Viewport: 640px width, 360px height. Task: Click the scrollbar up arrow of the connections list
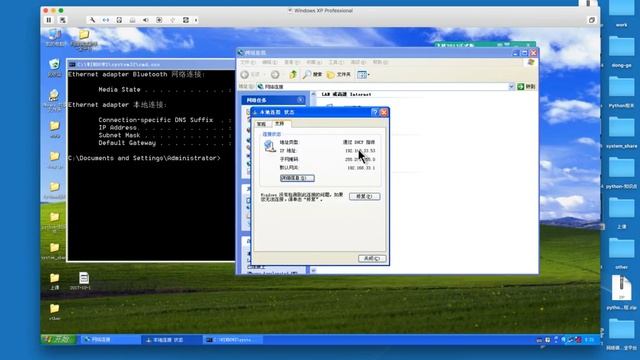pyautogui.click(x=313, y=94)
